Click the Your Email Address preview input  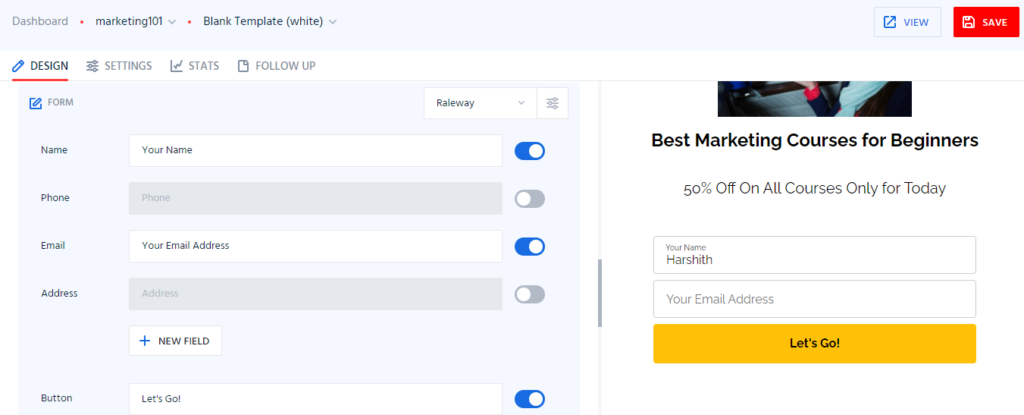coord(814,299)
